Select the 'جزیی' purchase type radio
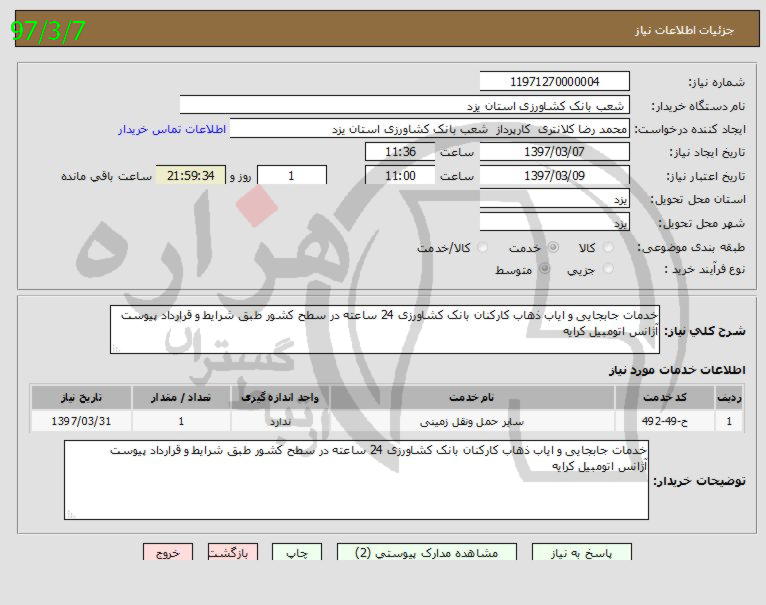 608,269
